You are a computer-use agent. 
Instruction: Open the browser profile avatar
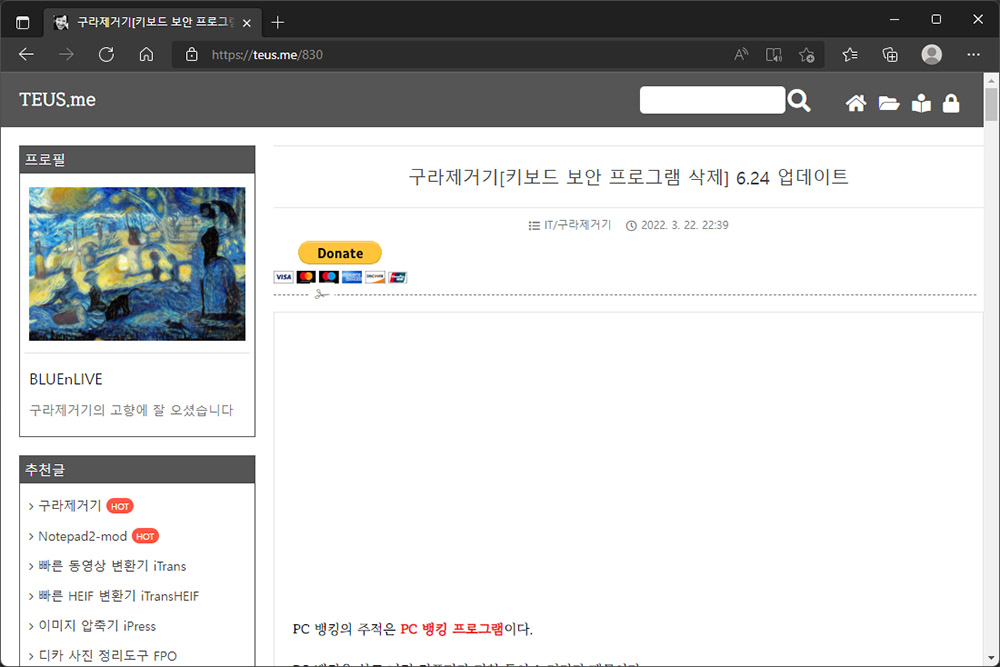pyautogui.click(x=932, y=55)
